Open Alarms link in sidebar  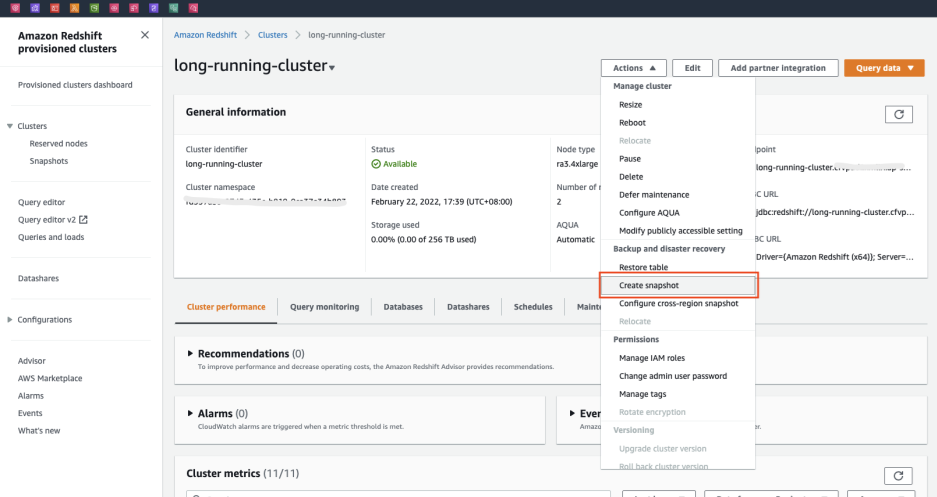click(30, 395)
